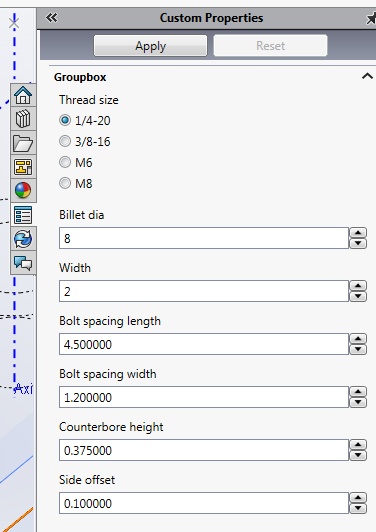Collapse the Groupbox section chevron
The width and height of the screenshot is (376, 532).
[367, 76]
